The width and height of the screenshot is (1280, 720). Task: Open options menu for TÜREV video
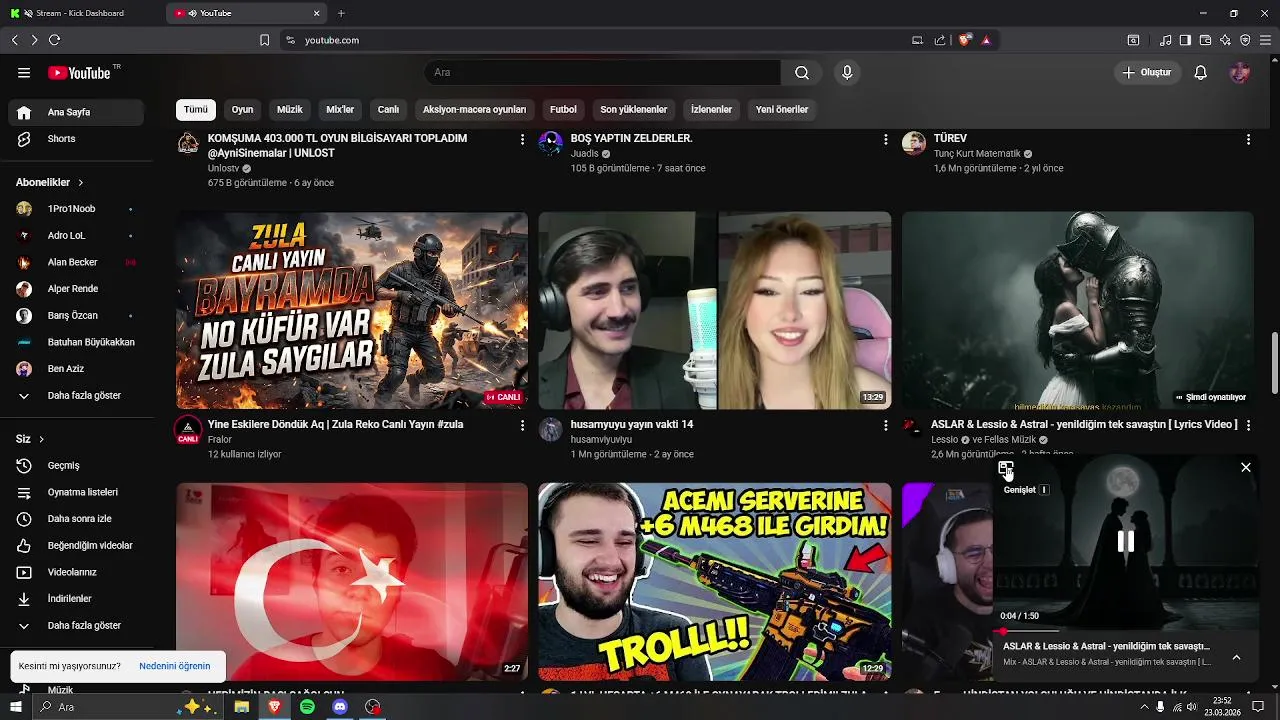pyautogui.click(x=1248, y=140)
